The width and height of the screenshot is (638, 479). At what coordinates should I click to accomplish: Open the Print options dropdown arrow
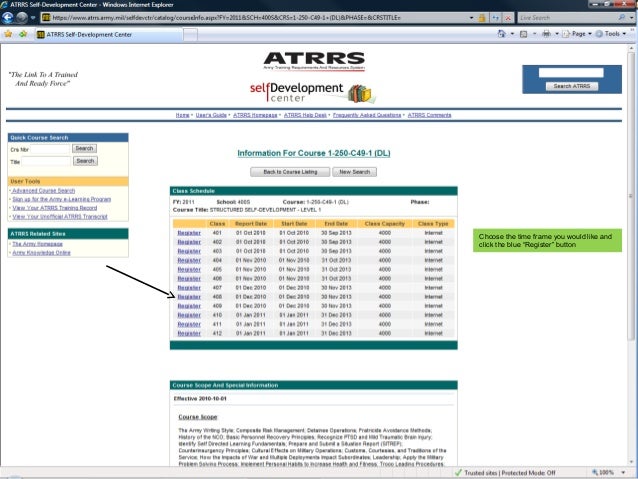pyautogui.click(x=557, y=34)
